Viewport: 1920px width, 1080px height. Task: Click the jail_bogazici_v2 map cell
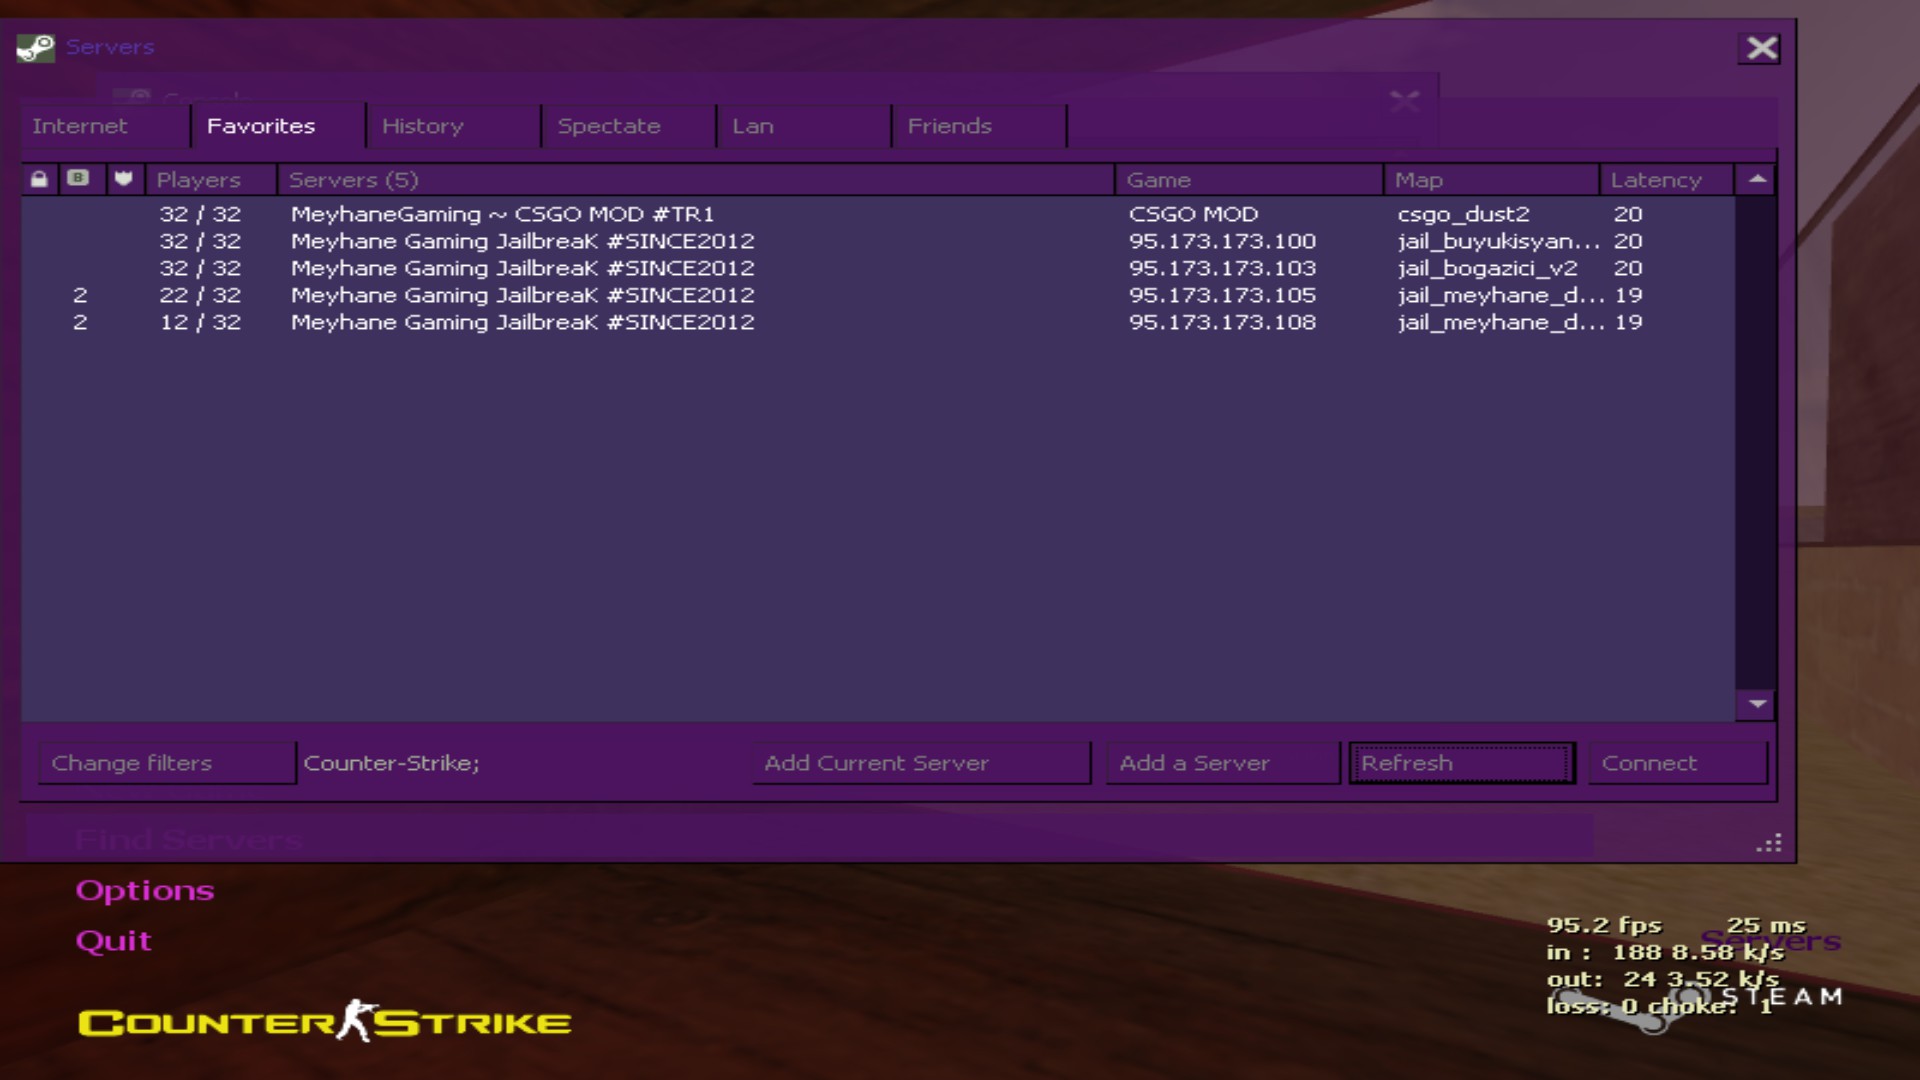(1487, 269)
